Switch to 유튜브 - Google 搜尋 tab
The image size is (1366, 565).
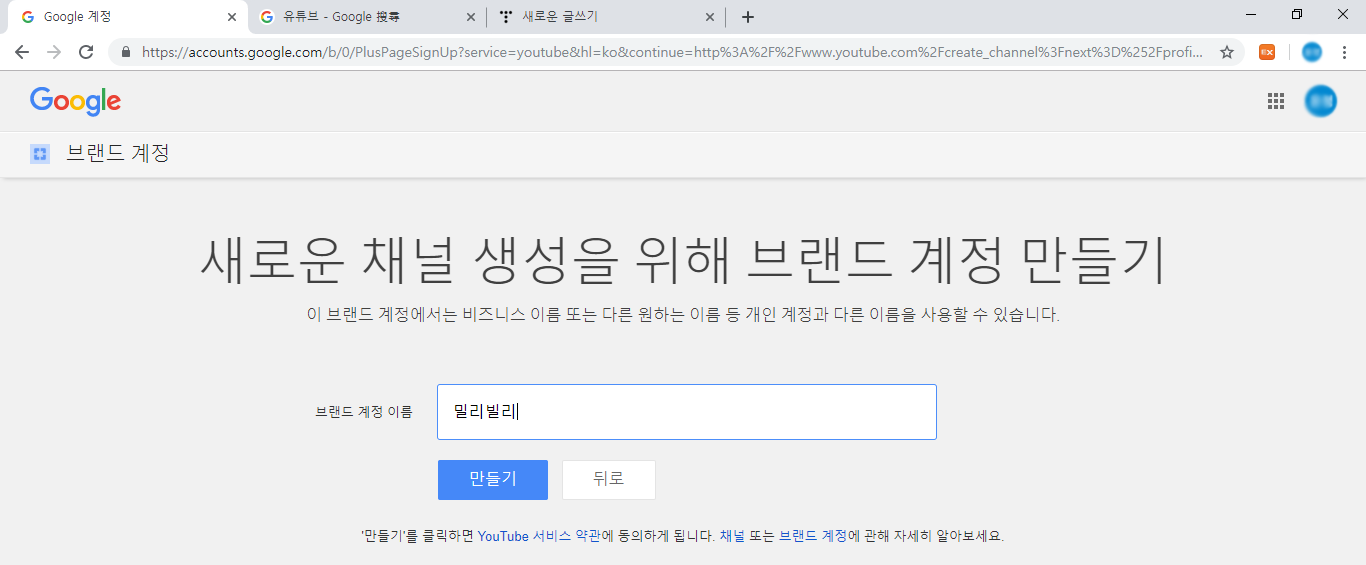tap(366, 17)
